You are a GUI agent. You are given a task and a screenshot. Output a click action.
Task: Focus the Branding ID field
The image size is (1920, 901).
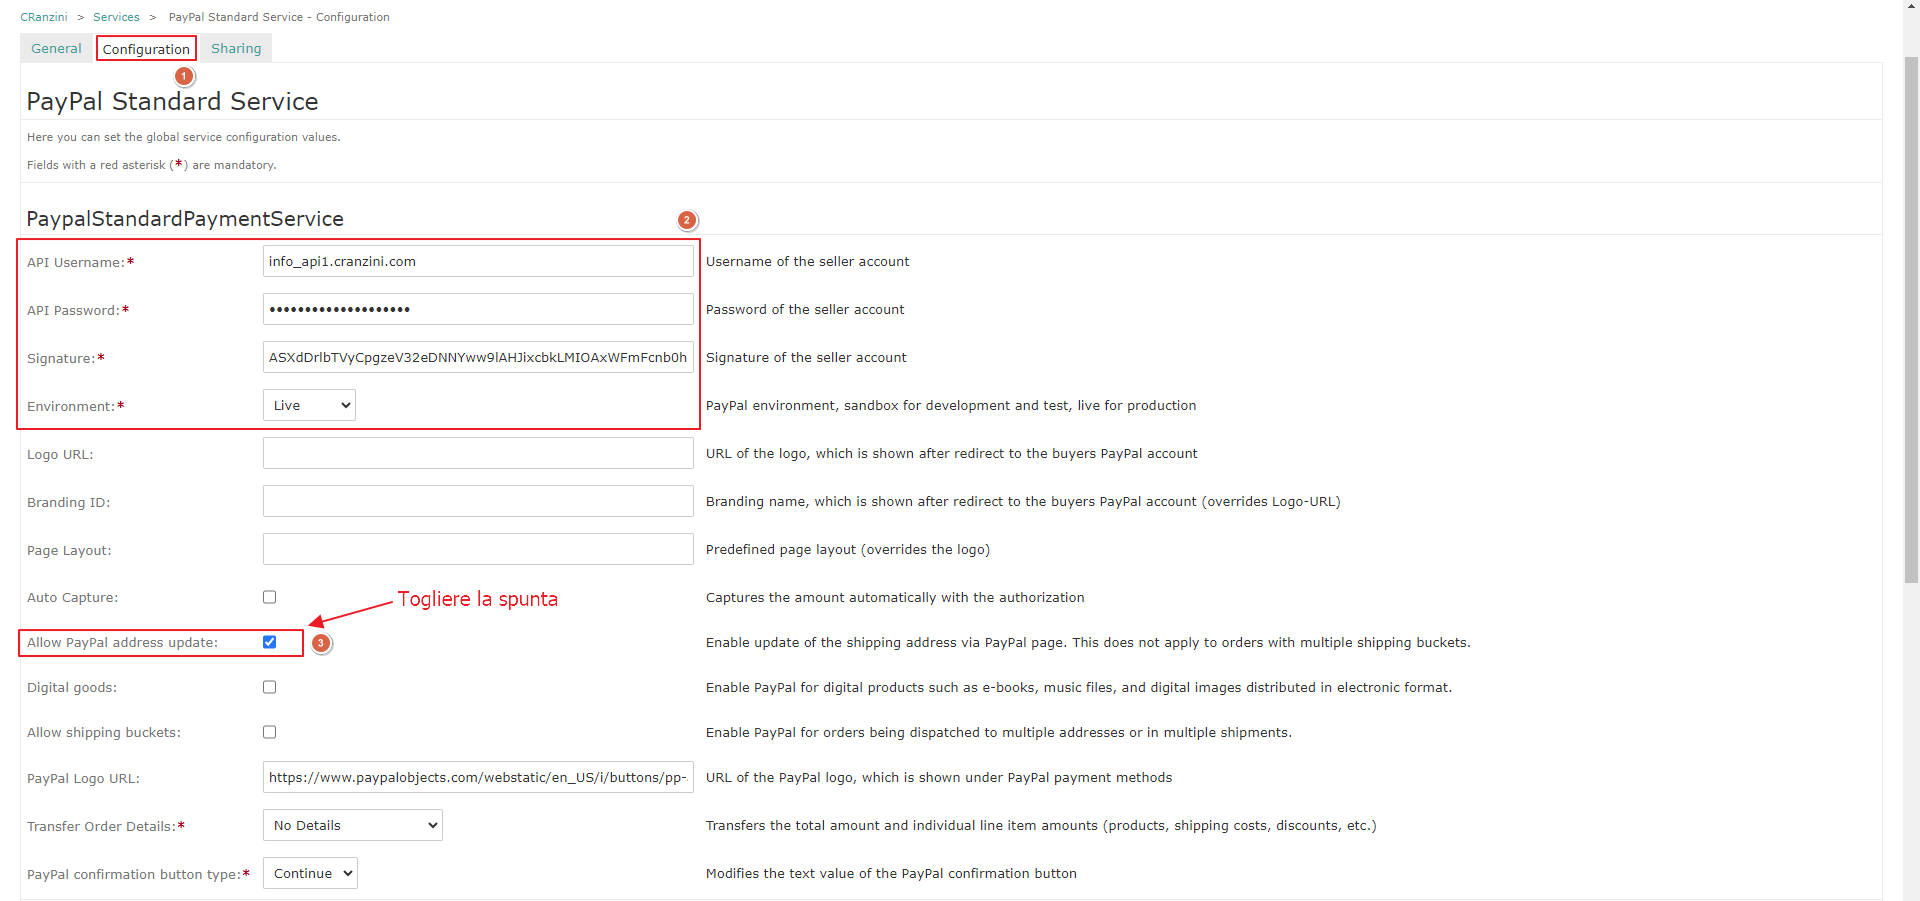tap(478, 501)
